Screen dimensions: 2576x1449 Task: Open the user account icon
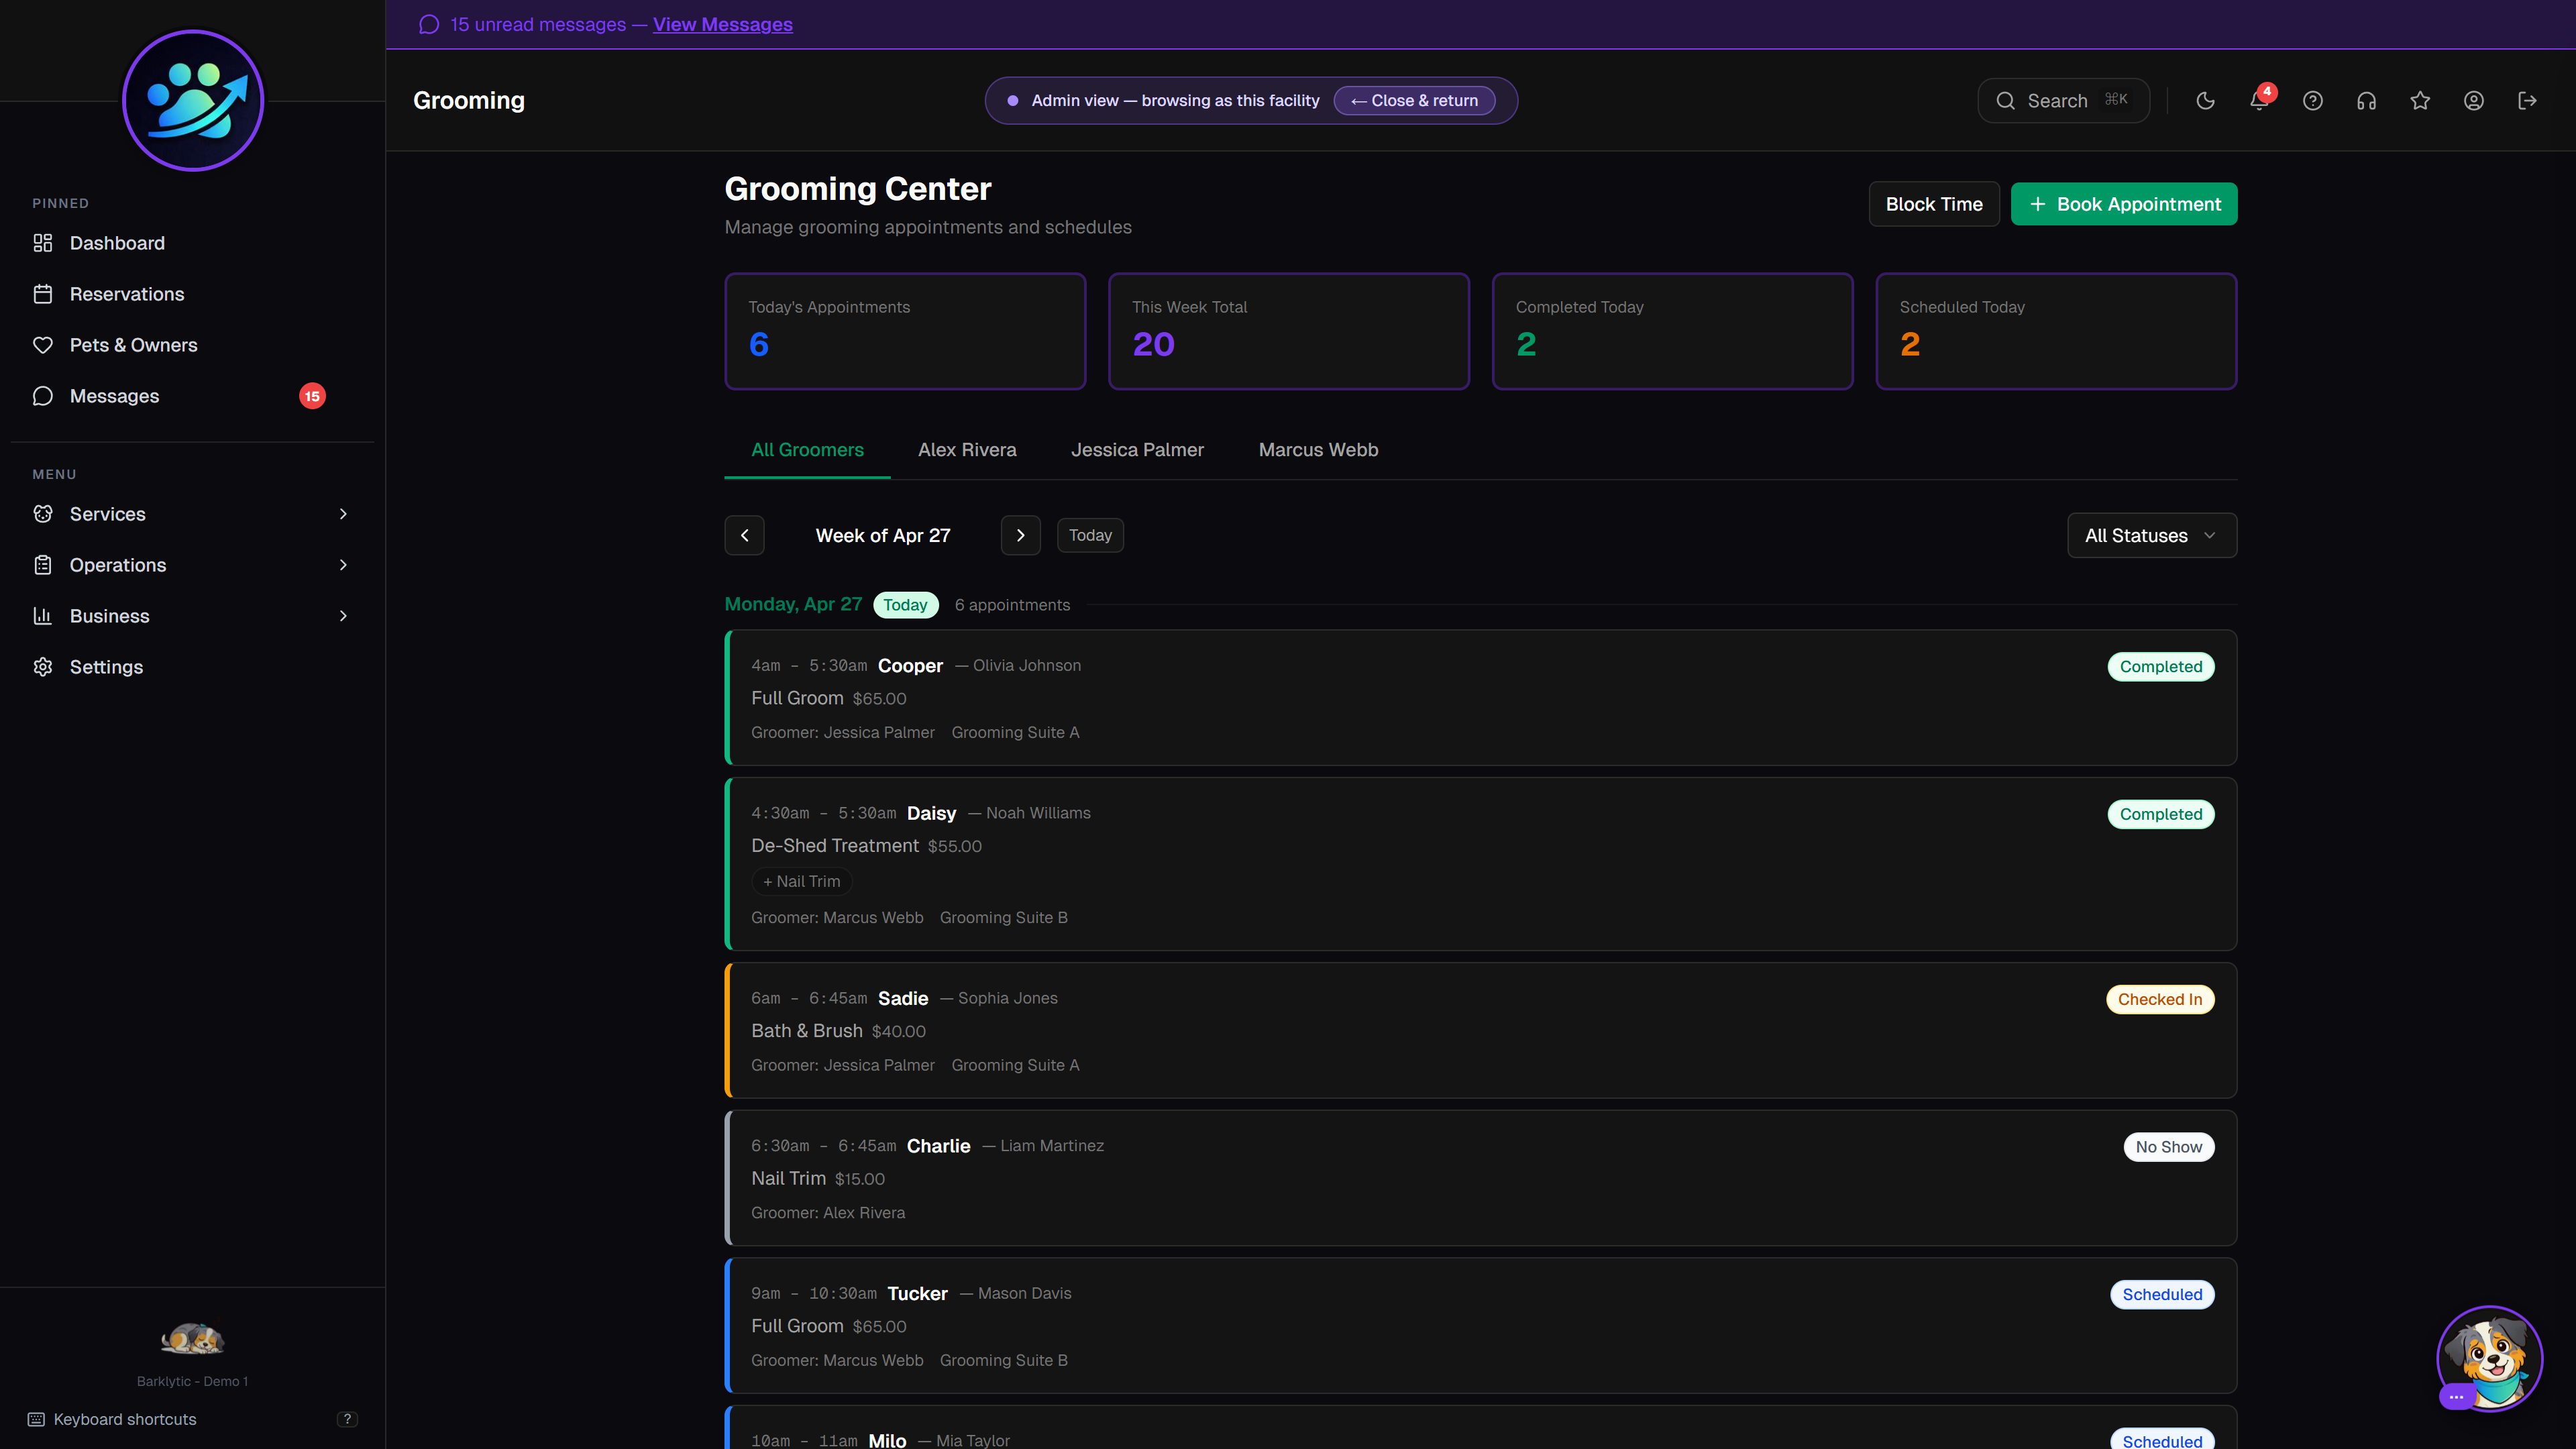click(x=2474, y=100)
